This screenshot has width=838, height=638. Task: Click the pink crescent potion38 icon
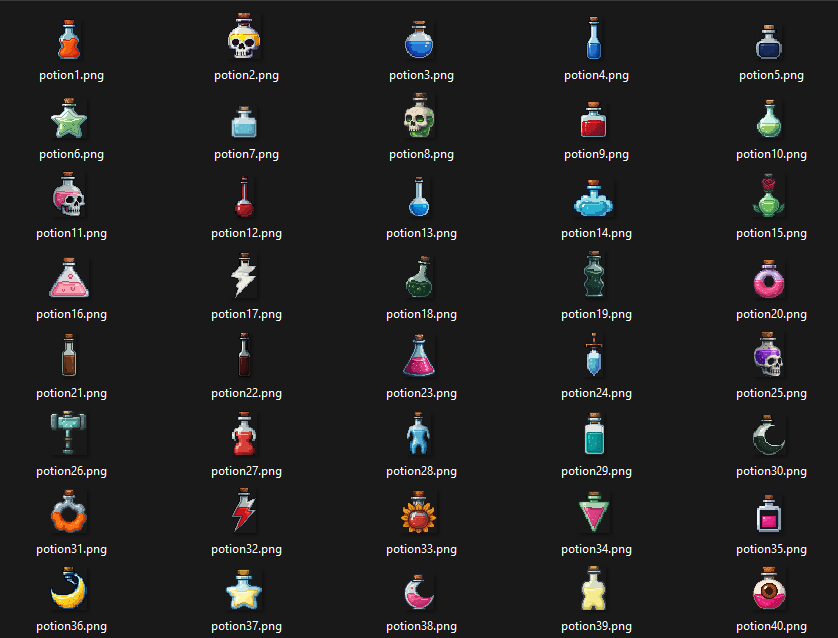(x=419, y=592)
